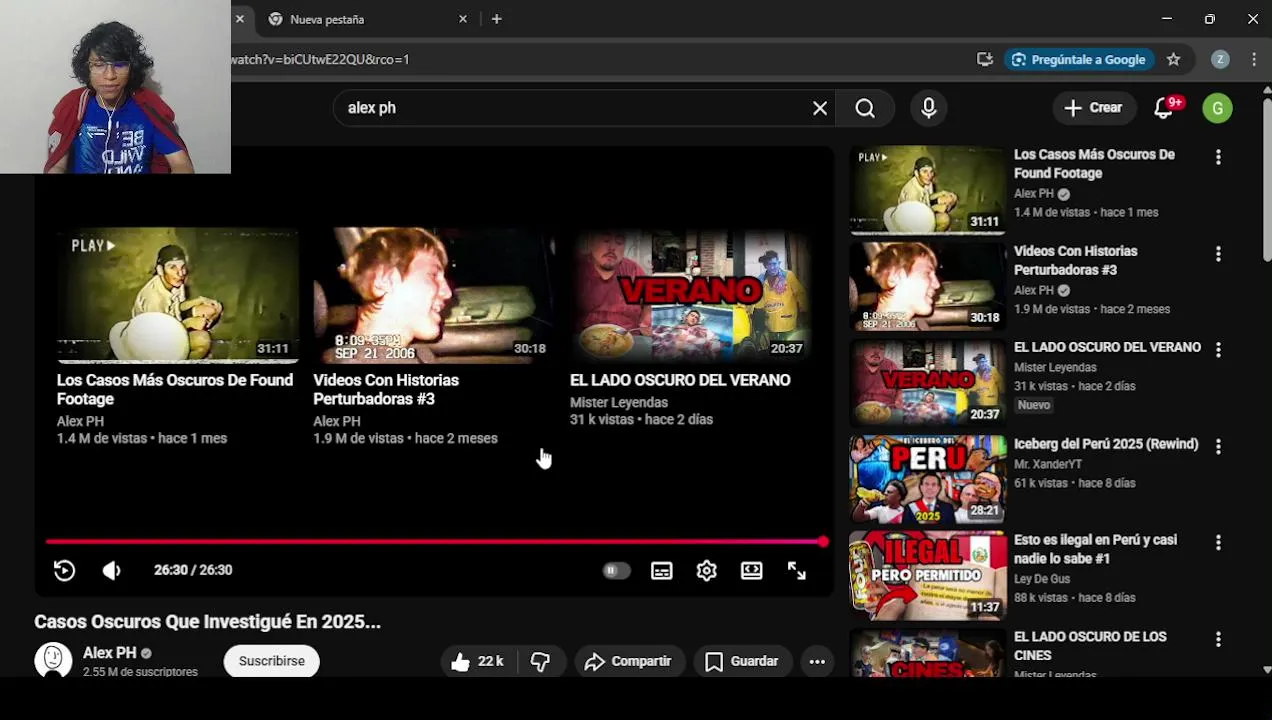Open Chrome three-dot menu

coord(1254,60)
